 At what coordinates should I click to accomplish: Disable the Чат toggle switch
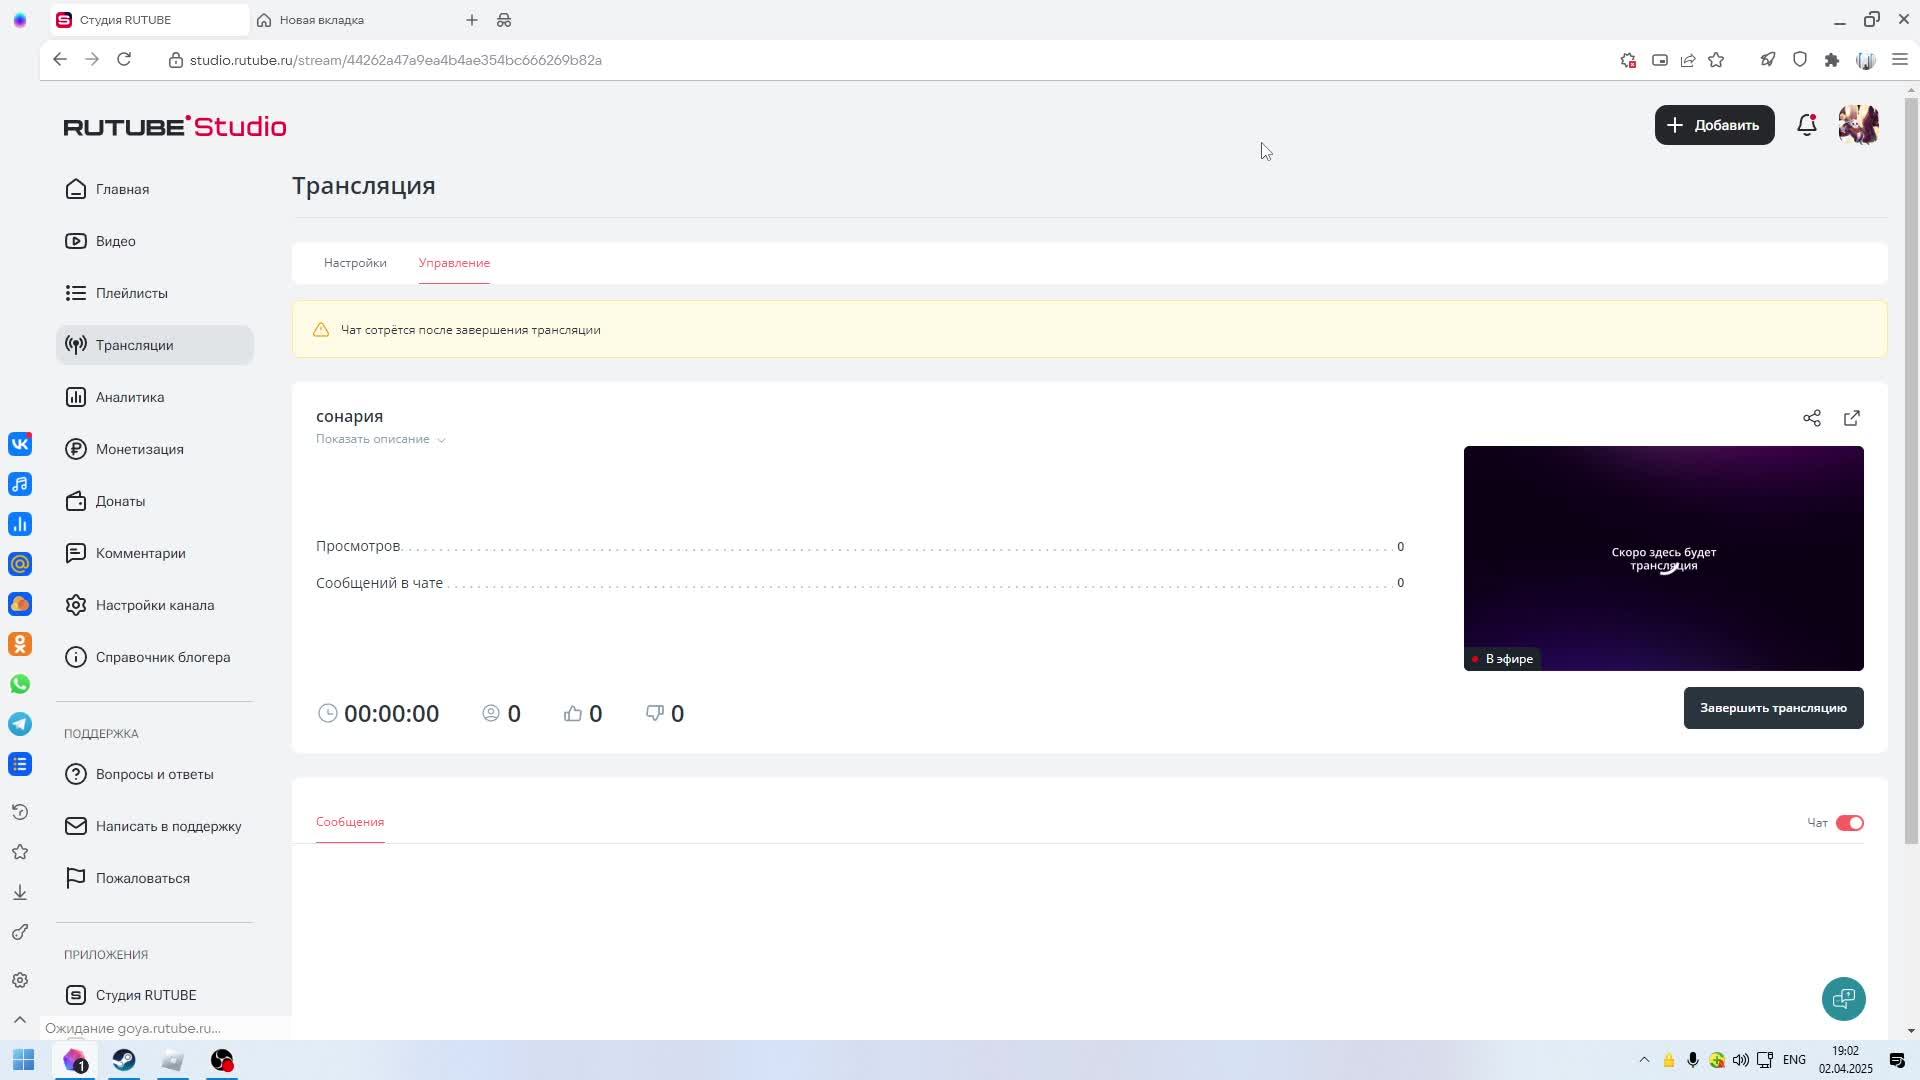coord(1849,823)
